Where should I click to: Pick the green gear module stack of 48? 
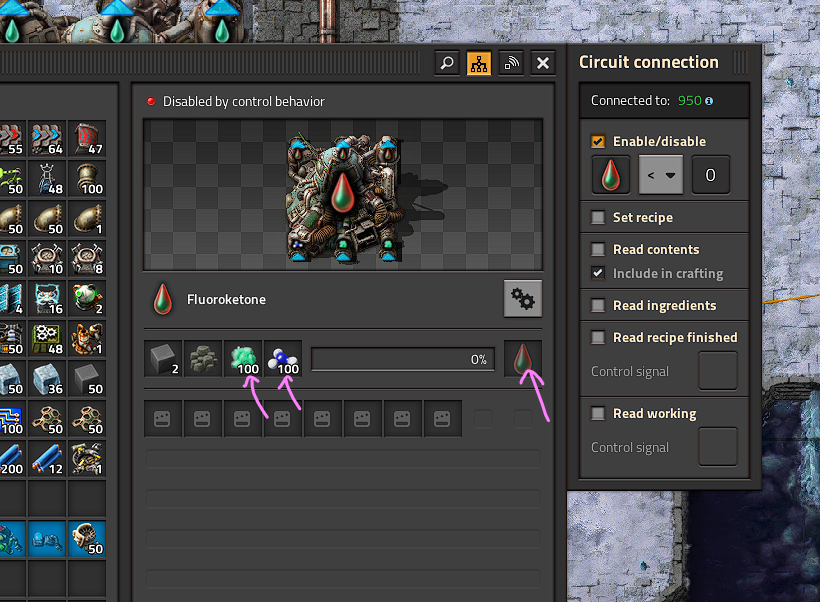(x=48, y=339)
